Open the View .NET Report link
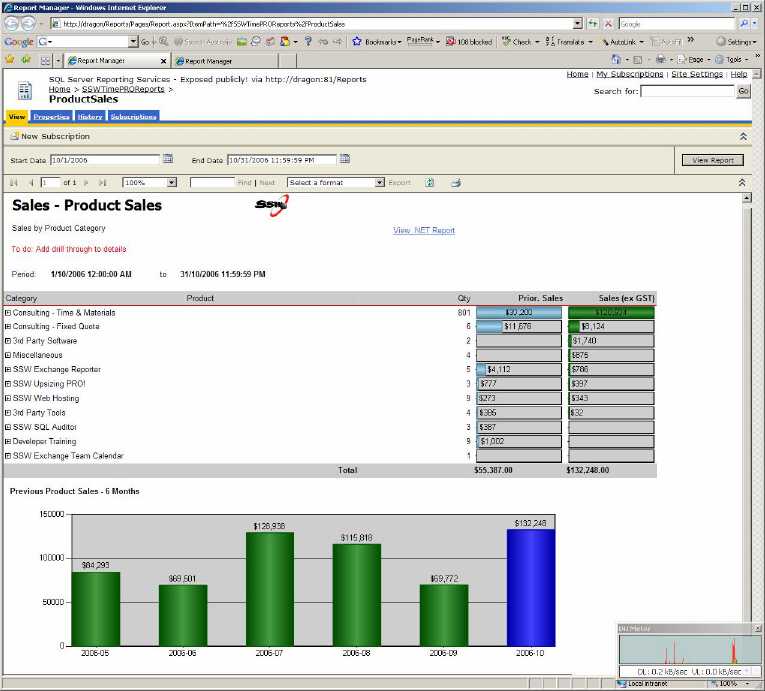This screenshot has width=765, height=691. [424, 230]
